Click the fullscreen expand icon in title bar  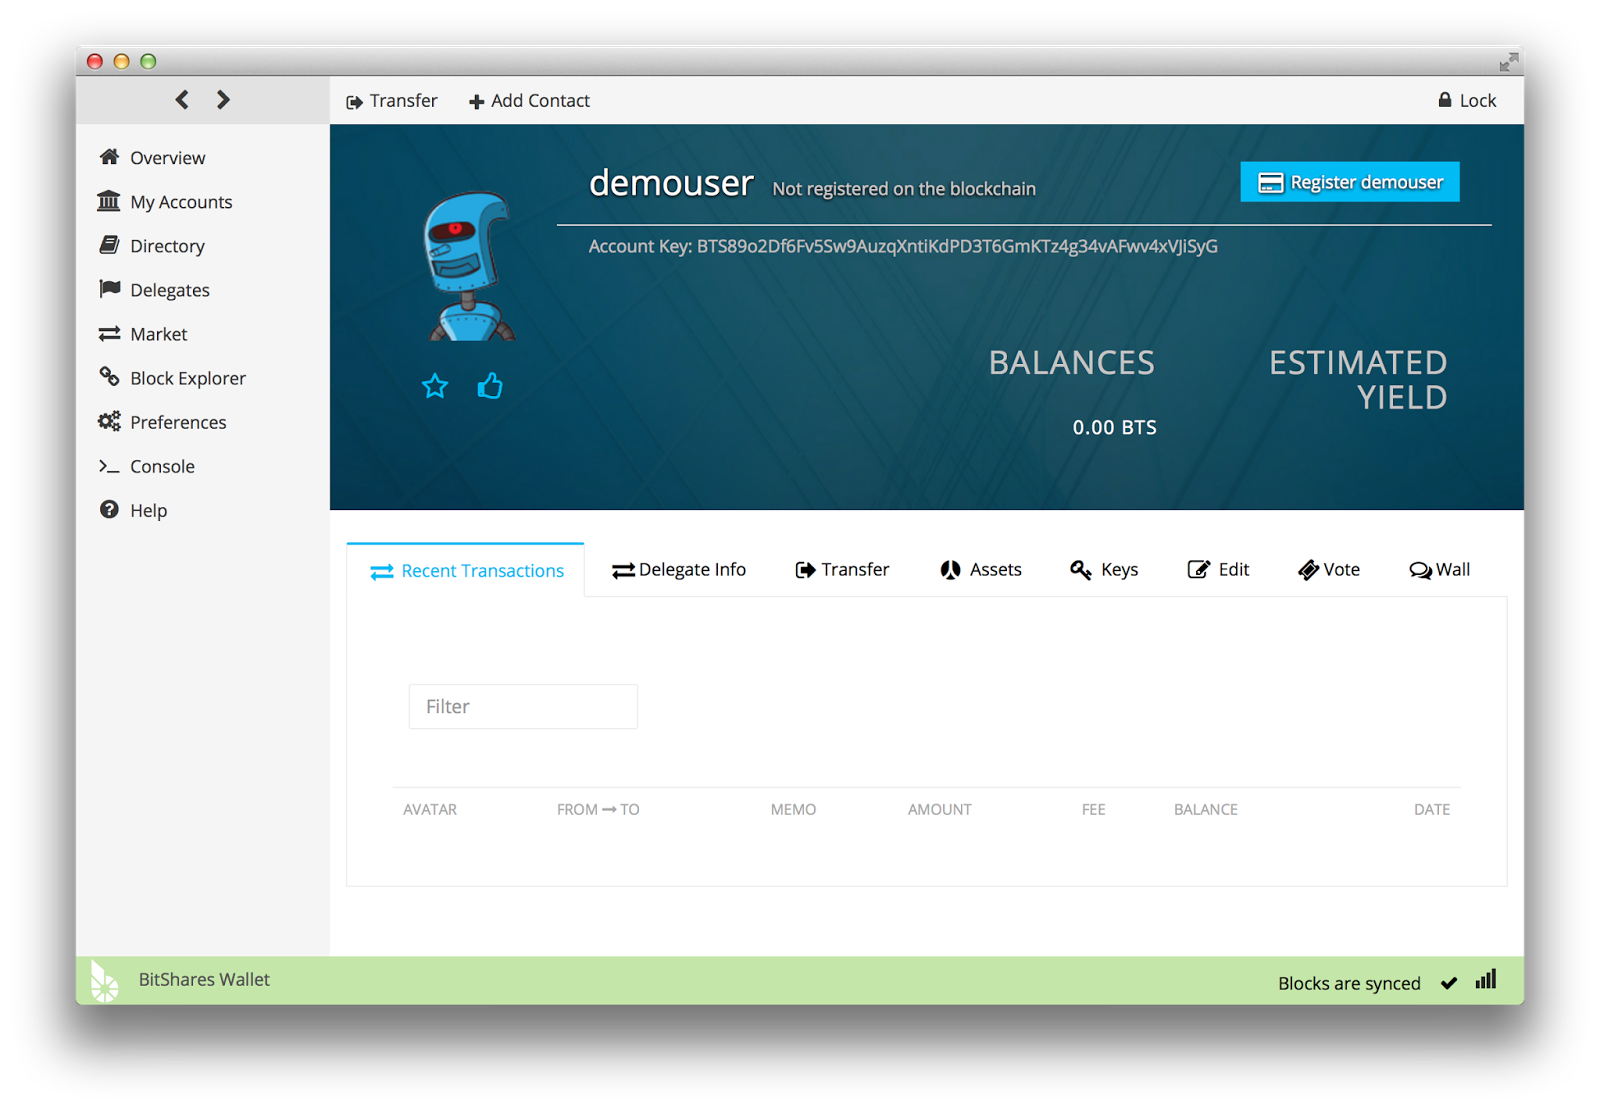pyautogui.click(x=1509, y=62)
